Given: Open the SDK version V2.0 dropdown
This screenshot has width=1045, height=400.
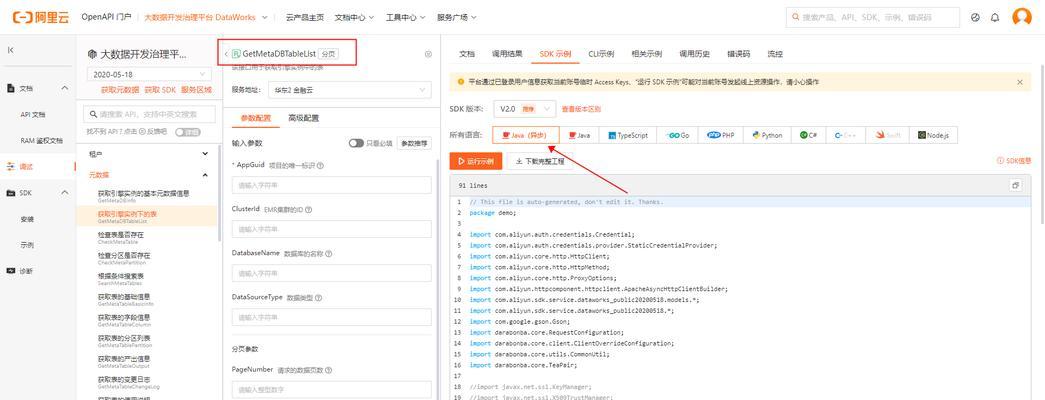Looking at the screenshot, I should point(524,109).
